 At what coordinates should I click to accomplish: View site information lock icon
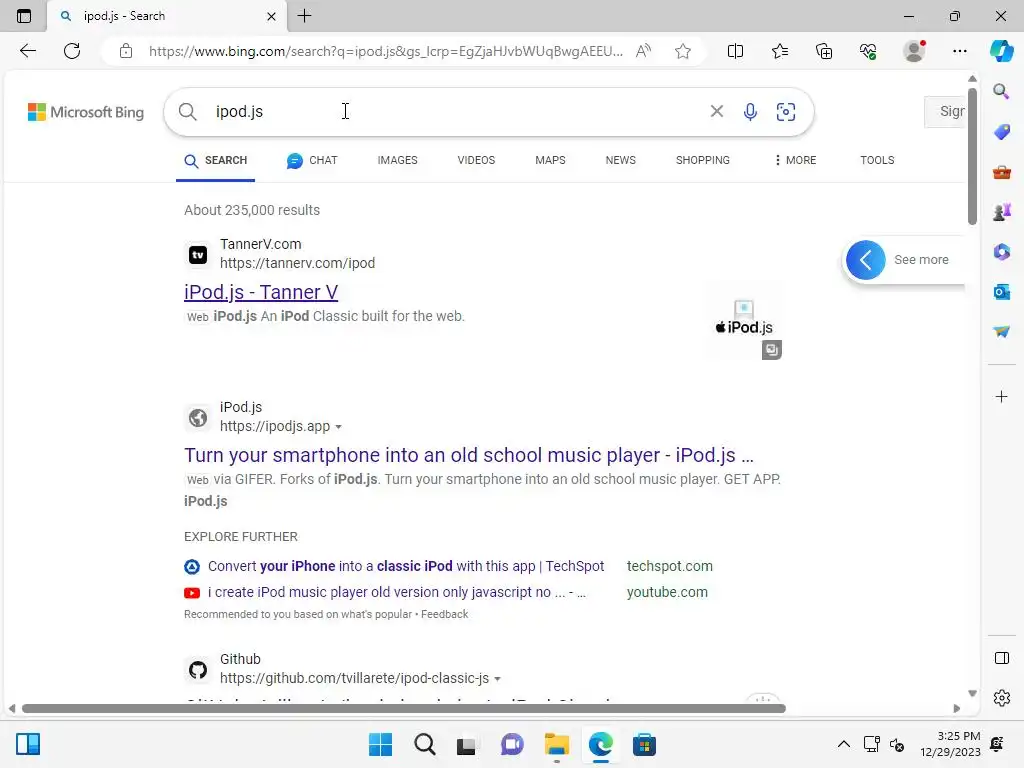click(x=126, y=51)
